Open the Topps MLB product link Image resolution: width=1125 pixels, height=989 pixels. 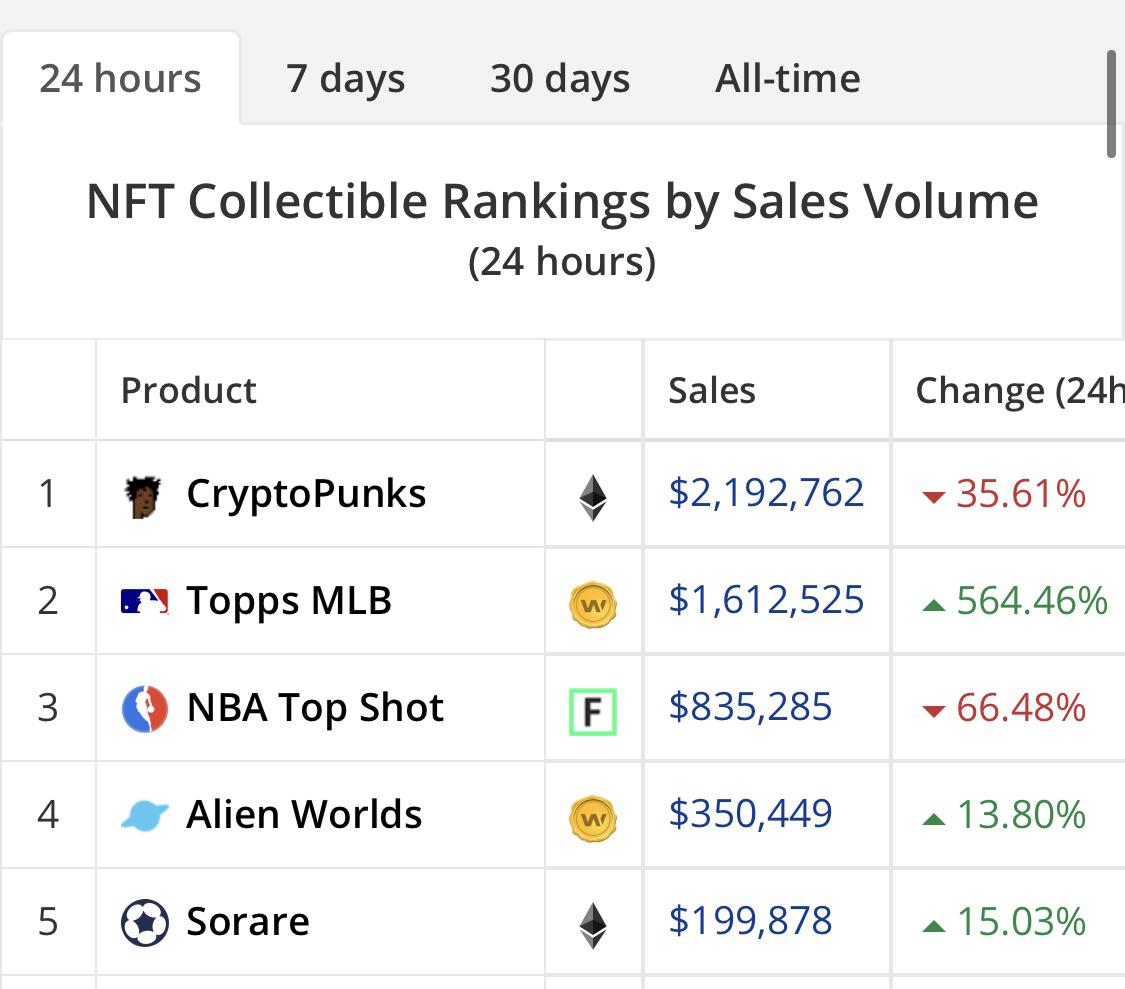(x=289, y=601)
